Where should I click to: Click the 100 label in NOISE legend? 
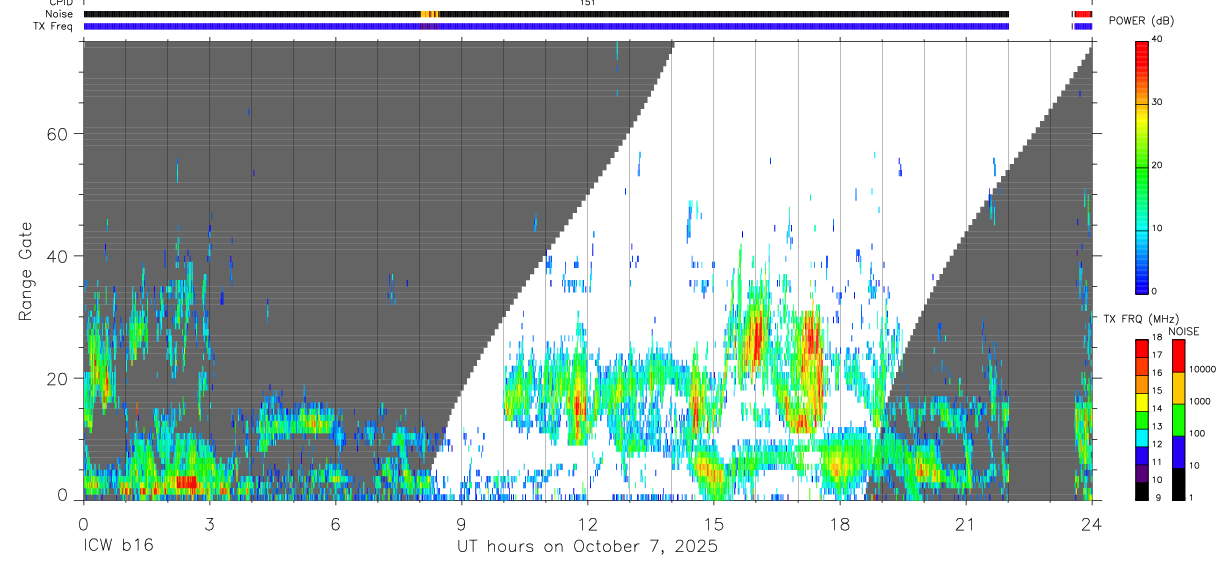tap(1198, 433)
